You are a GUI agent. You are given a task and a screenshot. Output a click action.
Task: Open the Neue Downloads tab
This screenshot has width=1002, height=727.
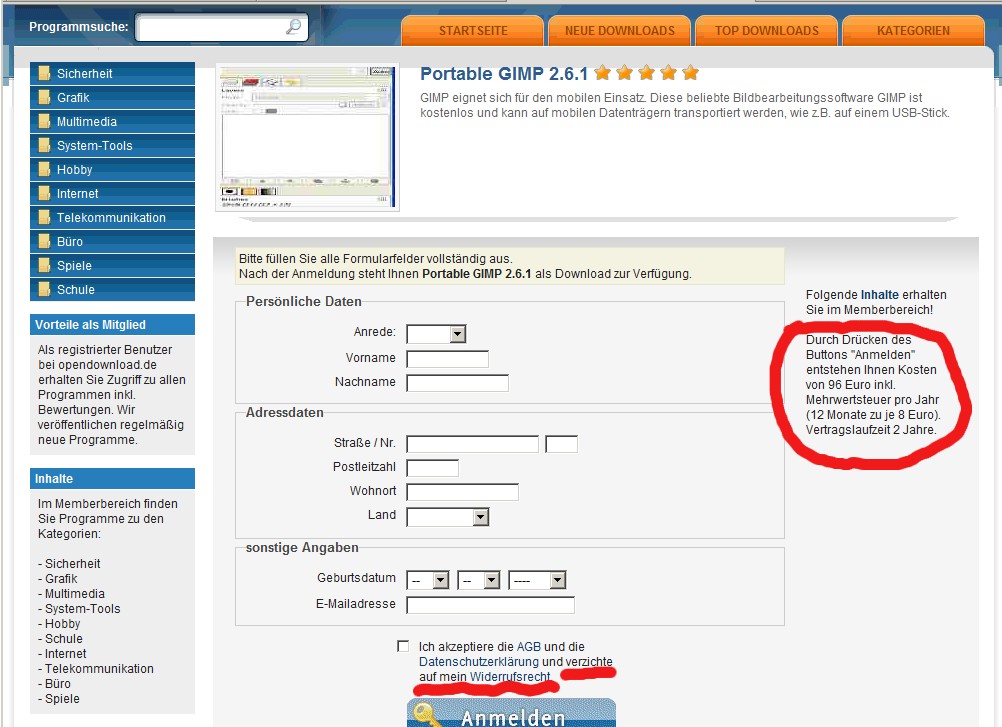coord(620,31)
